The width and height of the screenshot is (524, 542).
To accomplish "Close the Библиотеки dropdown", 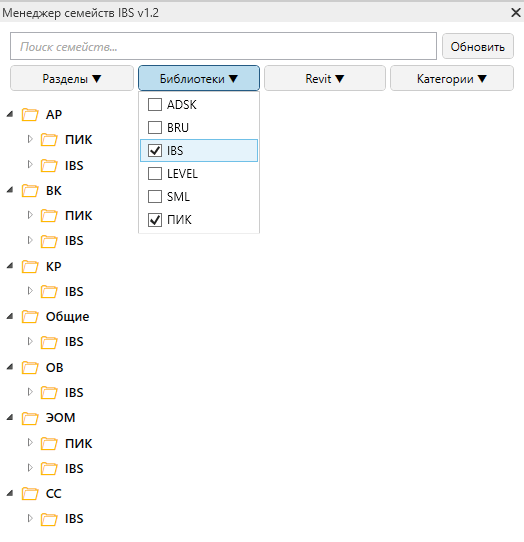I will (199, 78).
